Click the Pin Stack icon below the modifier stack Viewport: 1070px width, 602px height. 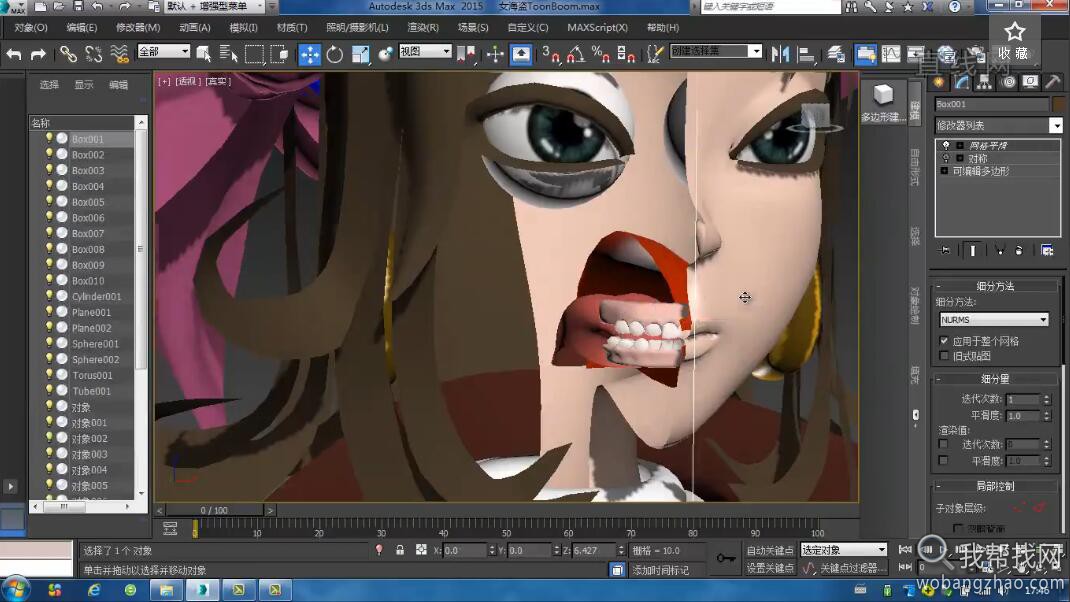tap(944, 250)
